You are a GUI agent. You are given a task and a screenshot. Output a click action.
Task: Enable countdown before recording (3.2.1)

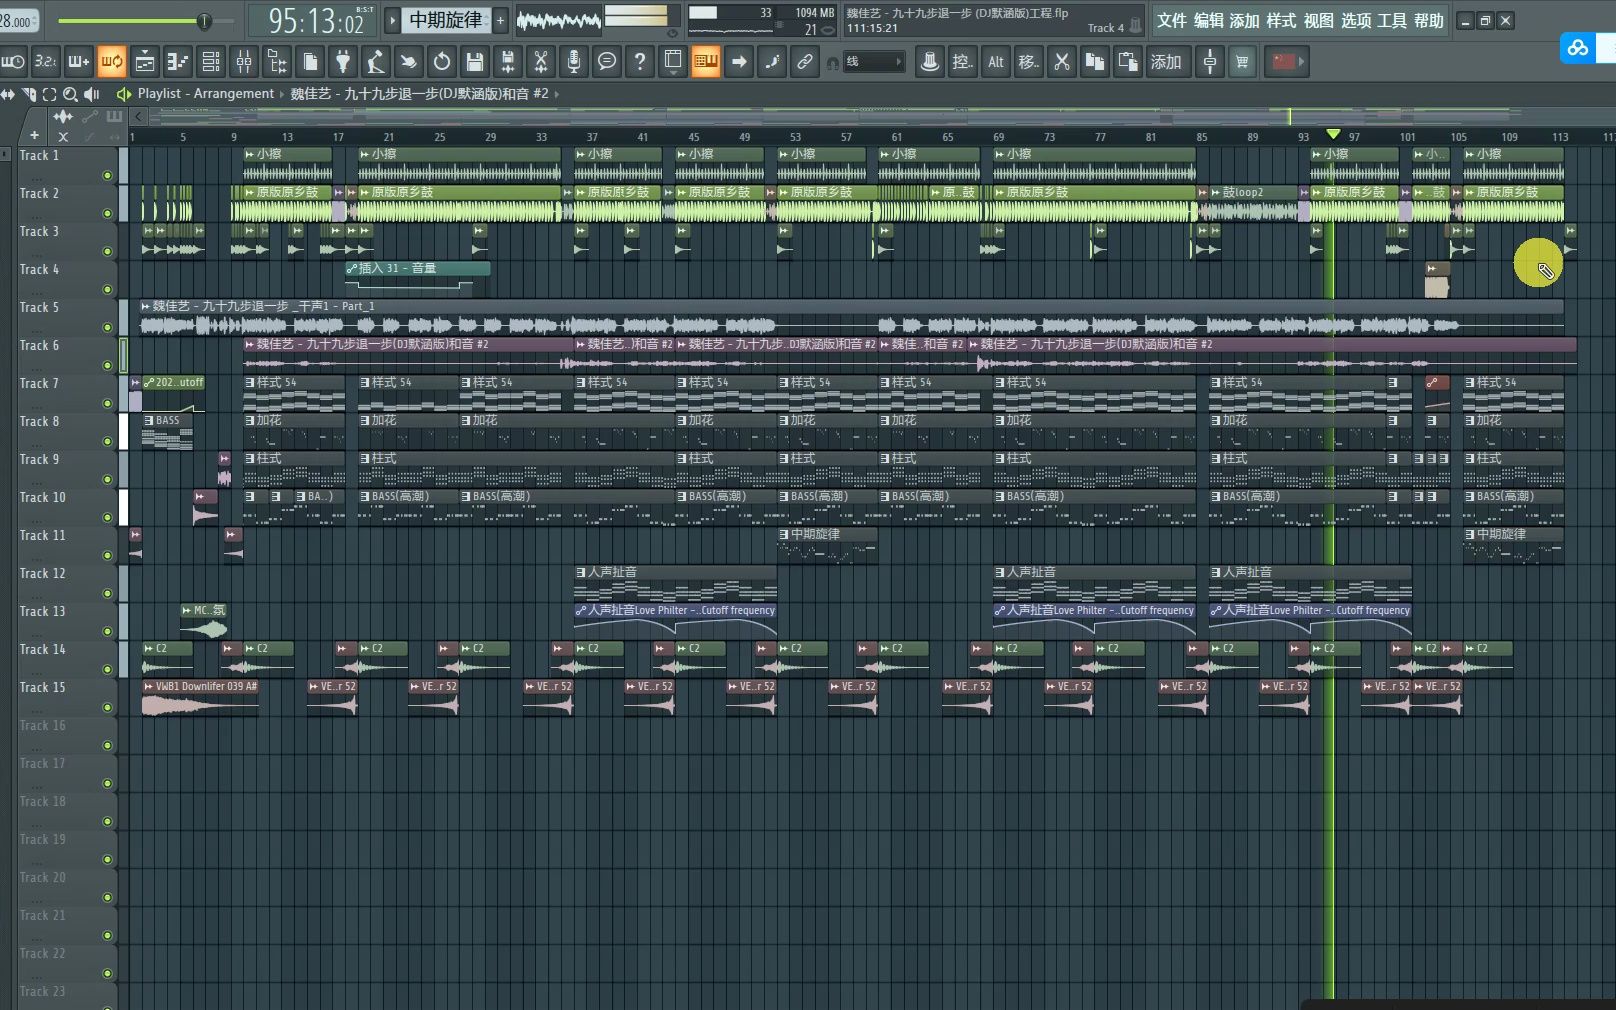point(46,62)
